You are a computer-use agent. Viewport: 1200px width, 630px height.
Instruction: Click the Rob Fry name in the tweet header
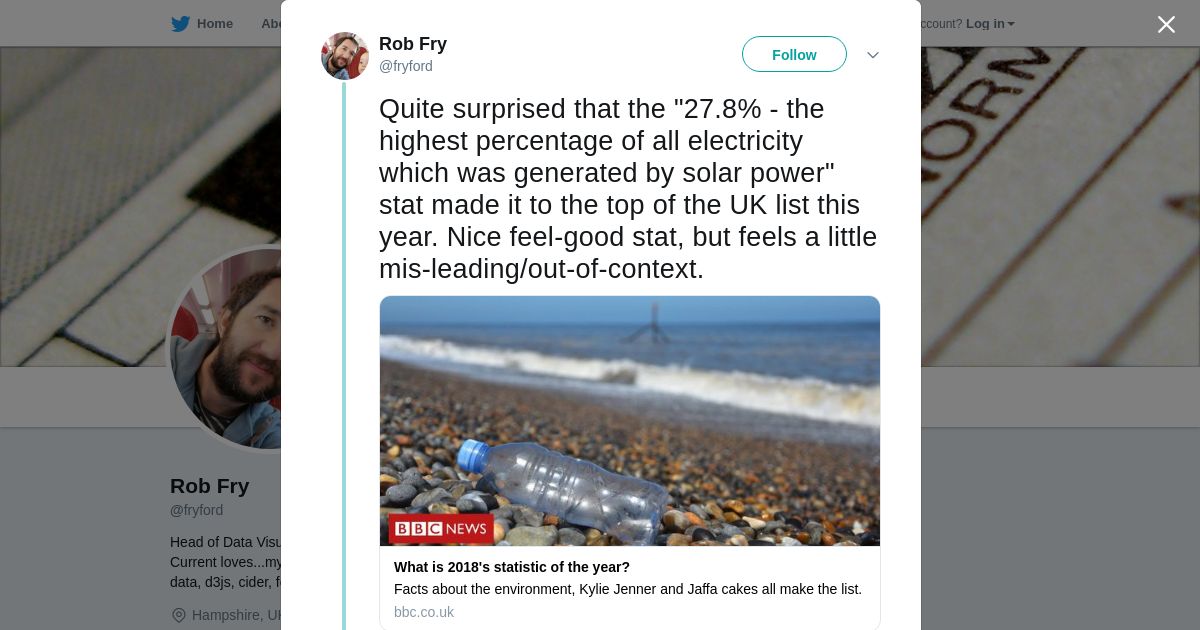(413, 44)
